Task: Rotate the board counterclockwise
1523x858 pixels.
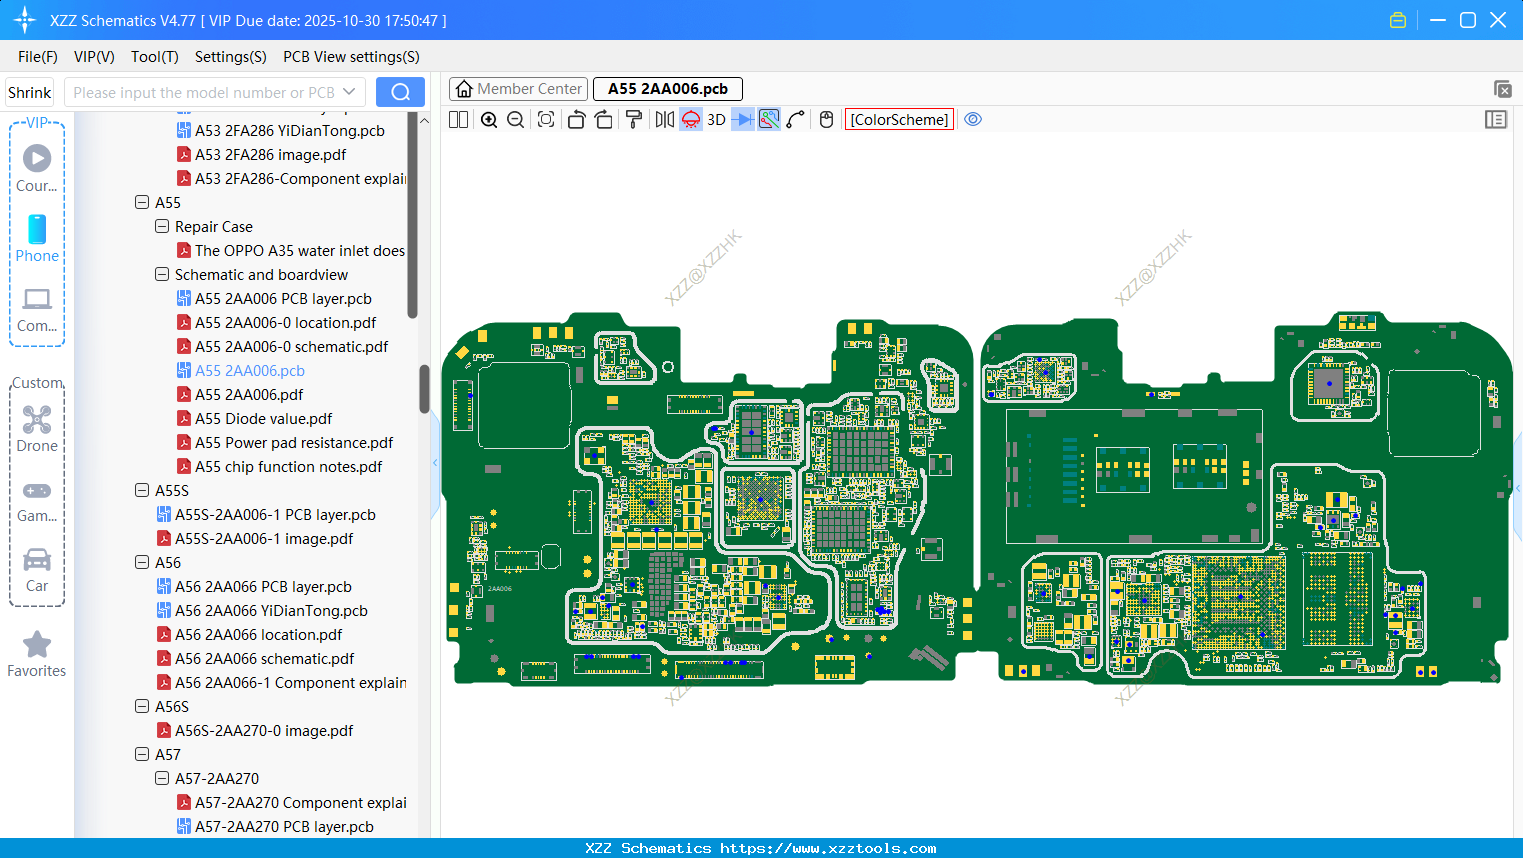Action: coord(576,120)
